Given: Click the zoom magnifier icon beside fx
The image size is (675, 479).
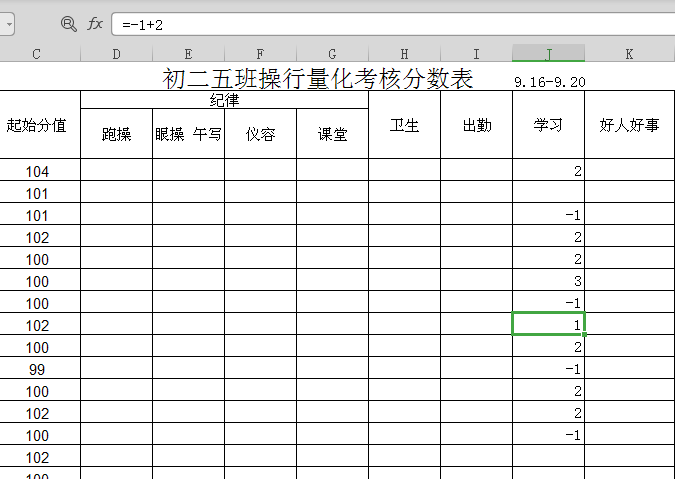Looking at the screenshot, I should point(68,24).
